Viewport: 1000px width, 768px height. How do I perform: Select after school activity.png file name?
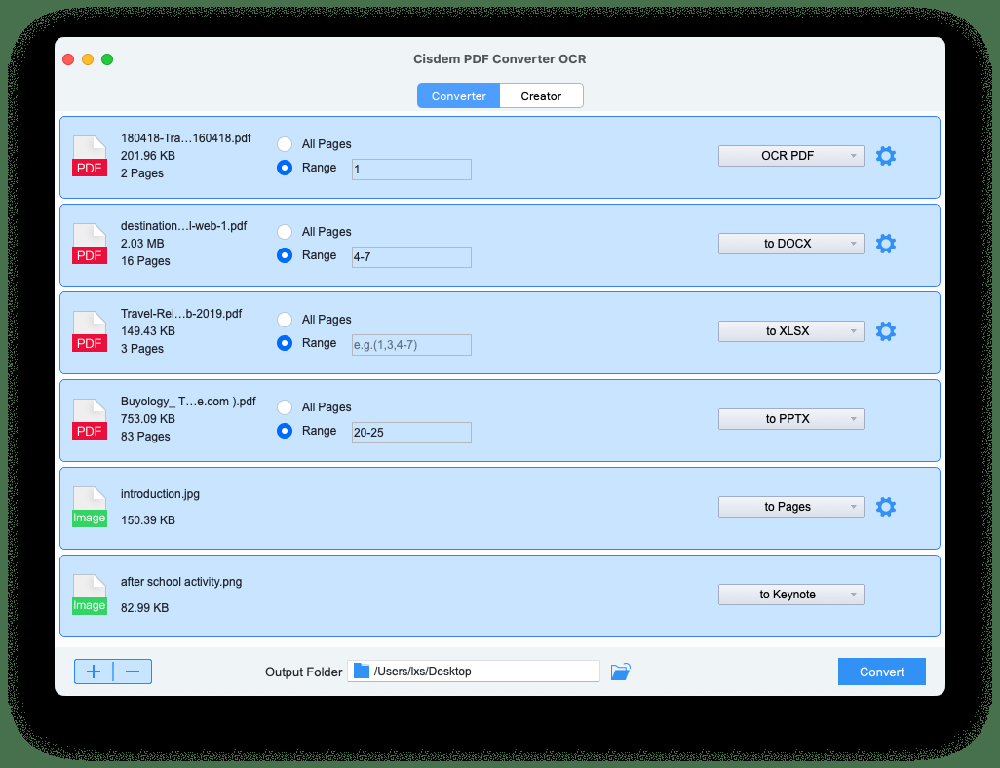pyautogui.click(x=182, y=582)
